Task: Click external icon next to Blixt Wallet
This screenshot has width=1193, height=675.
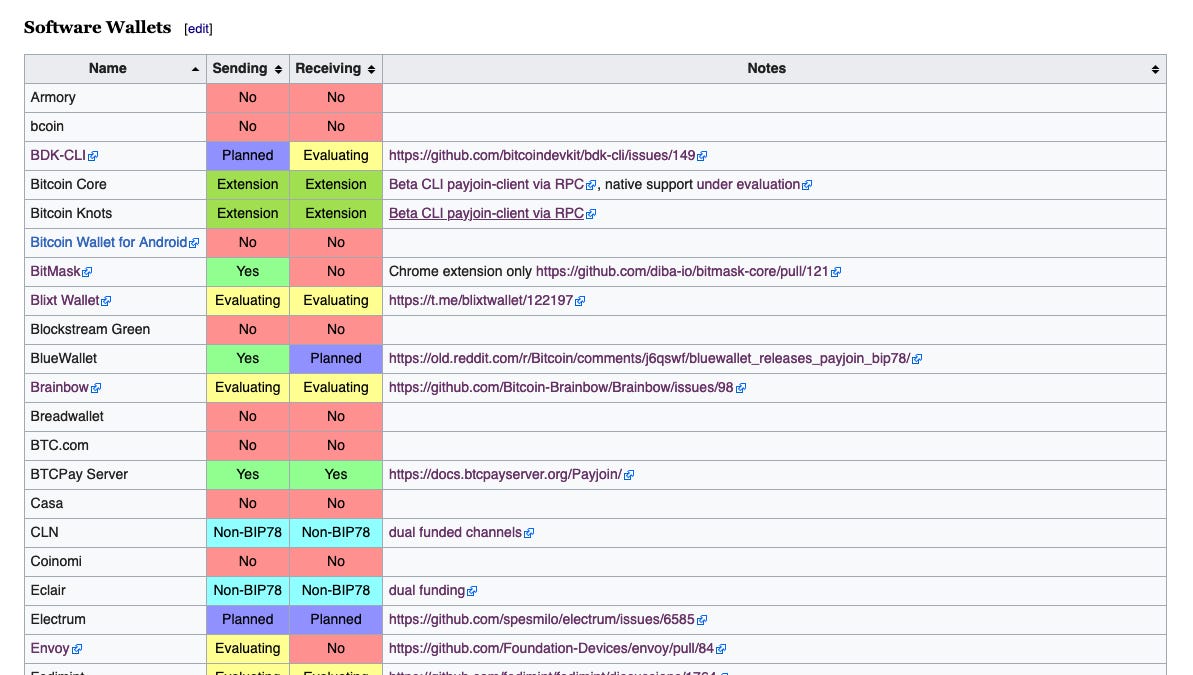Action: pos(107,301)
